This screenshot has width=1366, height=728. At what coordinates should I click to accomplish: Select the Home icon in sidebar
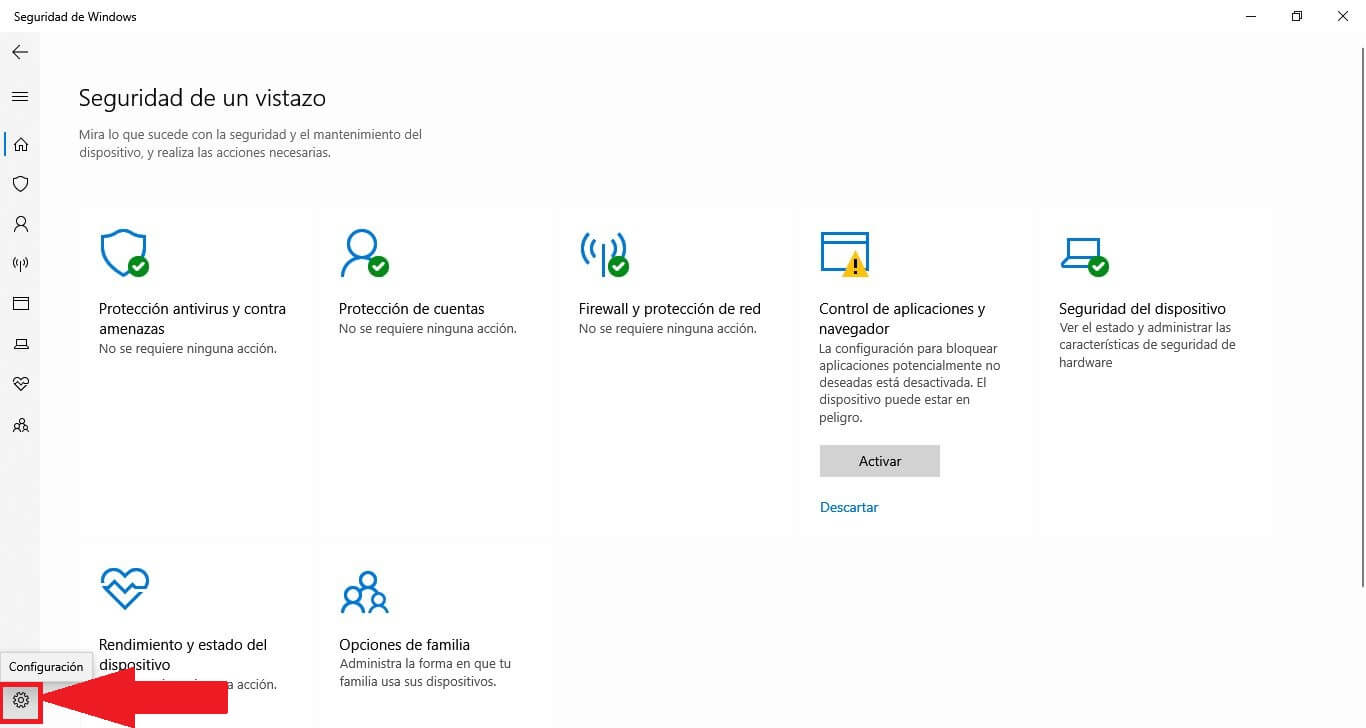coord(20,144)
